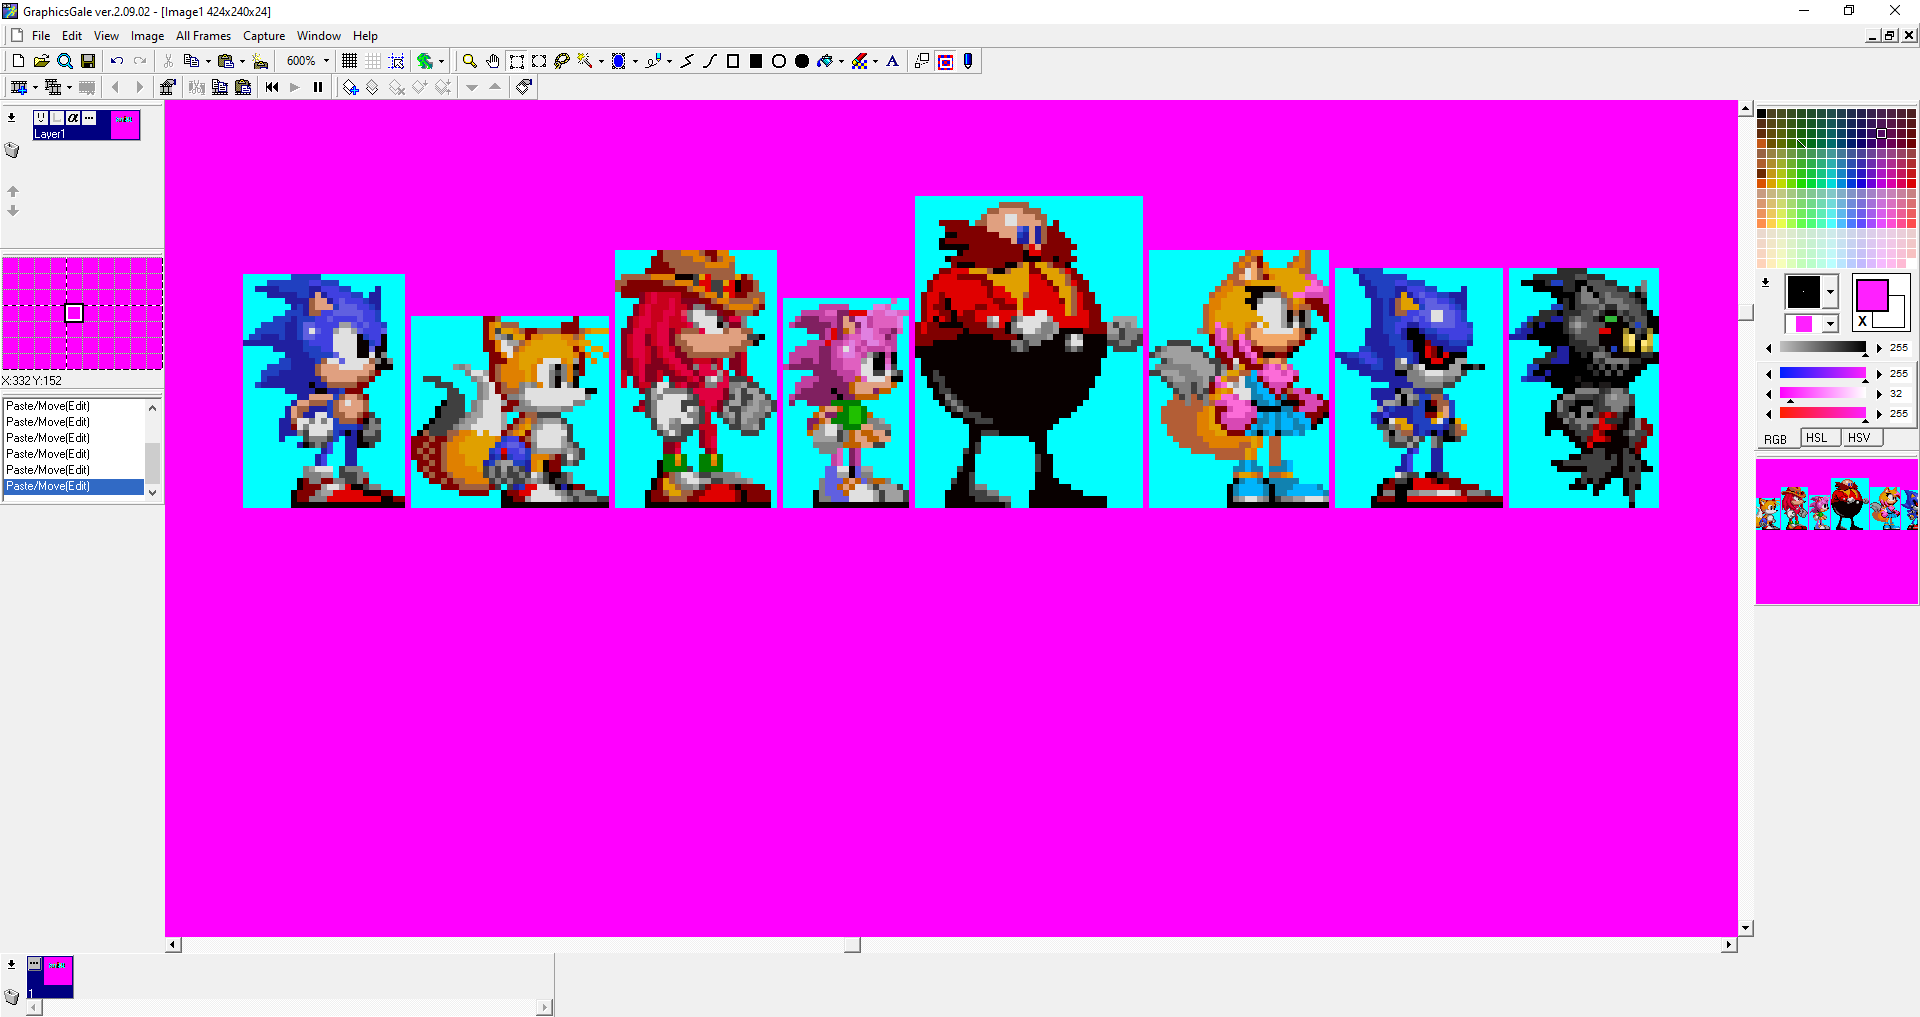
Task: Pick the magenta foreground color swatch
Action: [1871, 295]
